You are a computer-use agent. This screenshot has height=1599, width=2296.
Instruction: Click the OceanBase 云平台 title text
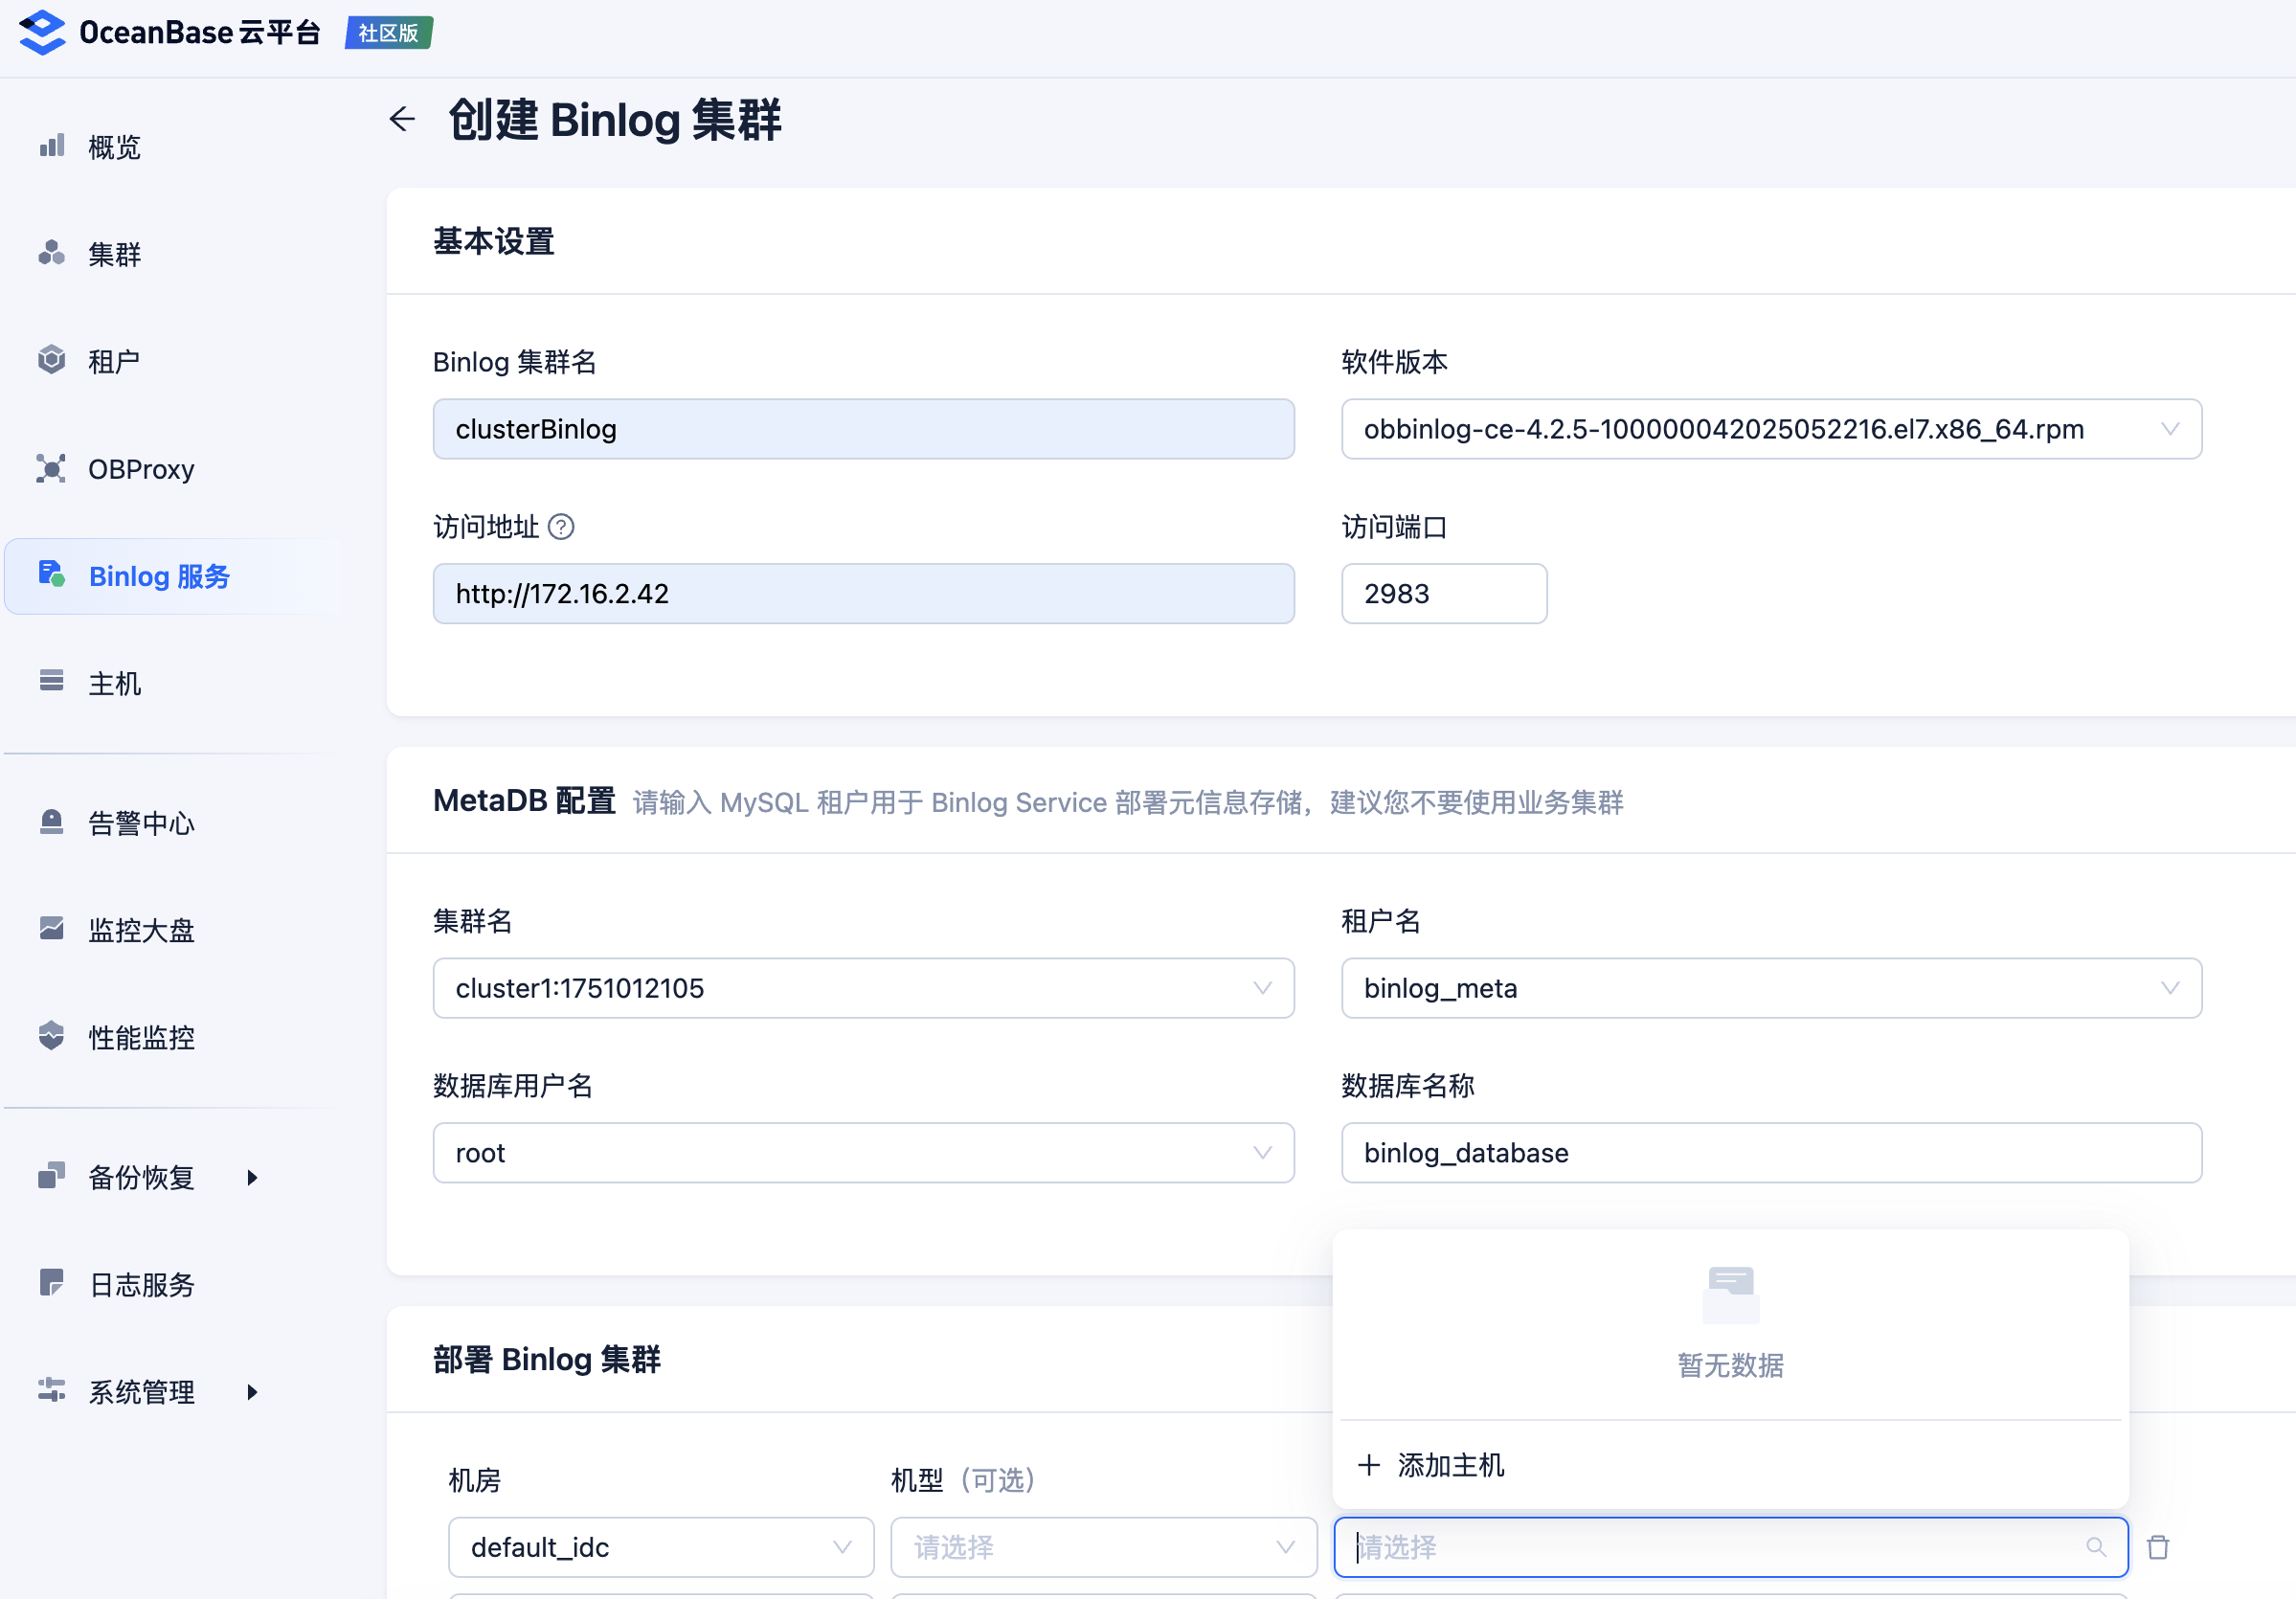[x=200, y=32]
